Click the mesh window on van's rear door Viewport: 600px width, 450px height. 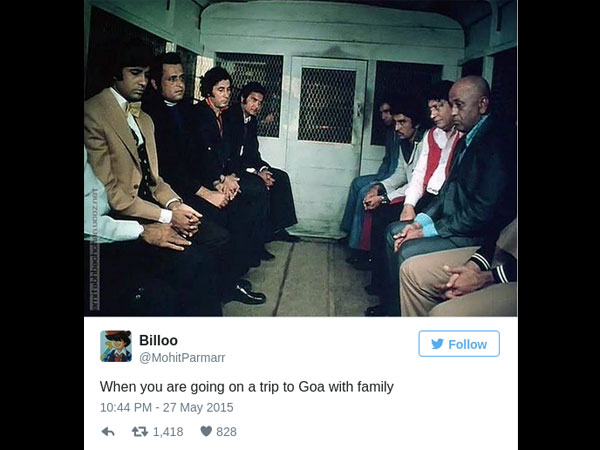pos(327,105)
